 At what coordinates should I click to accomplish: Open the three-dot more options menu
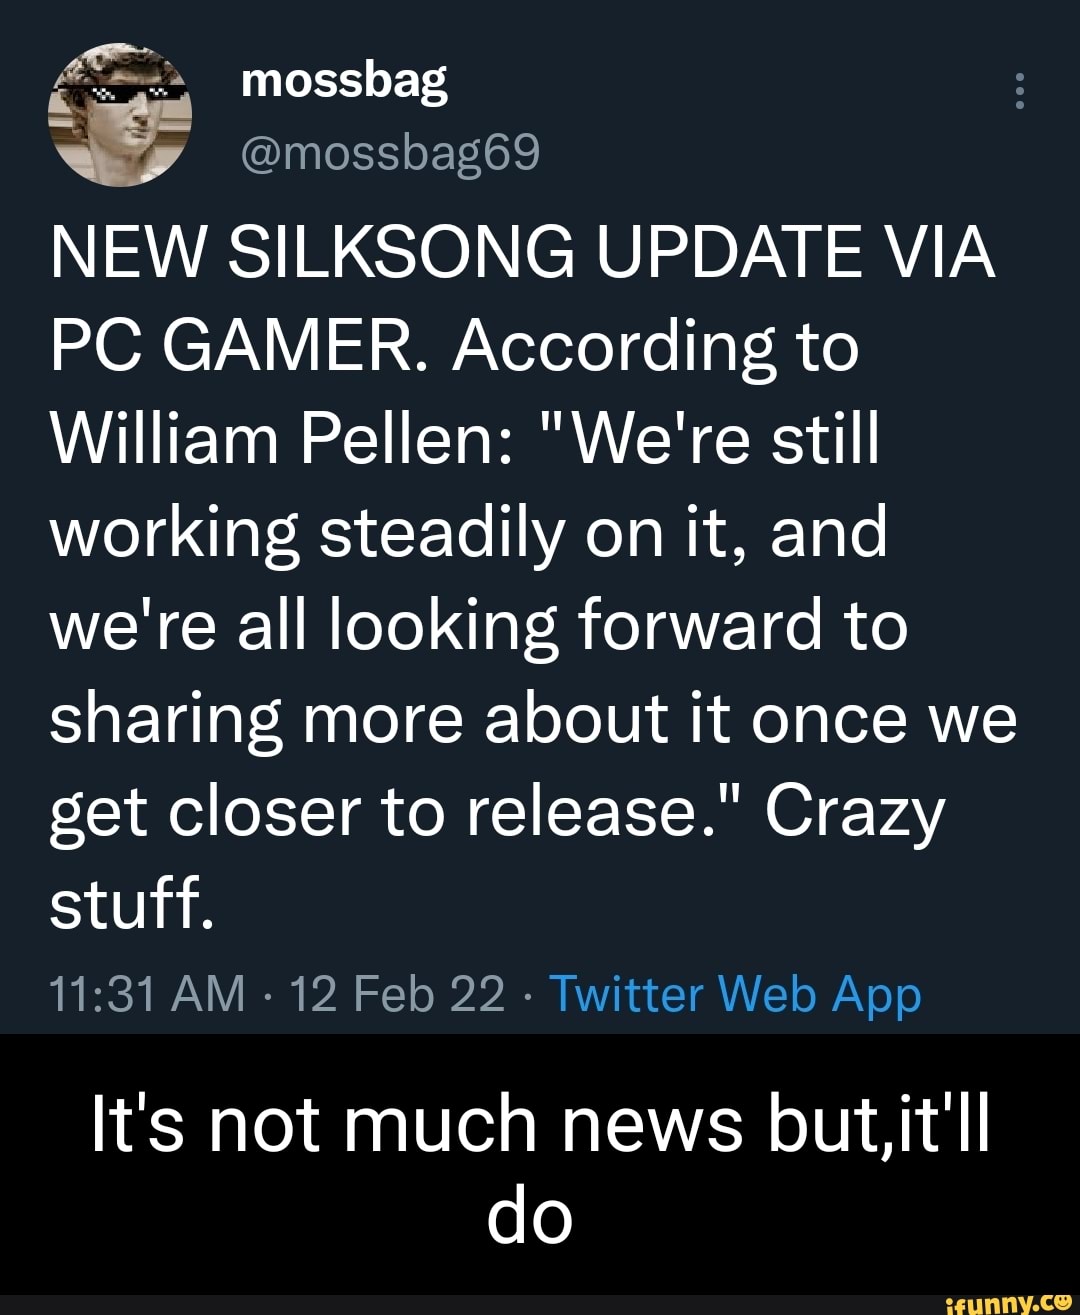(1019, 92)
